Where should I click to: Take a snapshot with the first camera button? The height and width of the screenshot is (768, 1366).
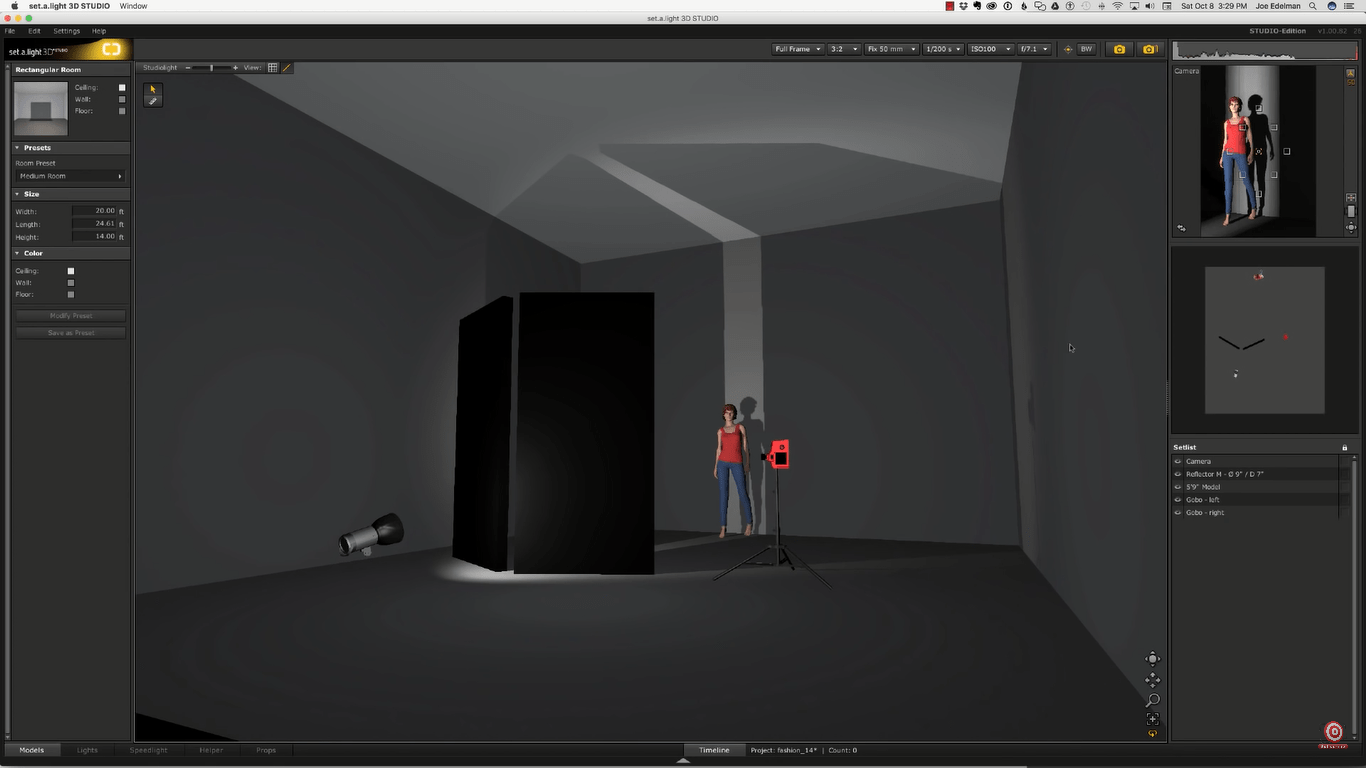pos(1119,49)
